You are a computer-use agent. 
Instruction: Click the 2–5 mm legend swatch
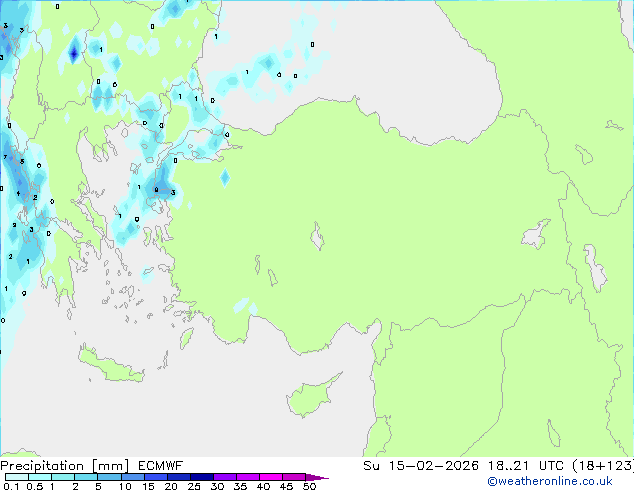tap(86, 477)
